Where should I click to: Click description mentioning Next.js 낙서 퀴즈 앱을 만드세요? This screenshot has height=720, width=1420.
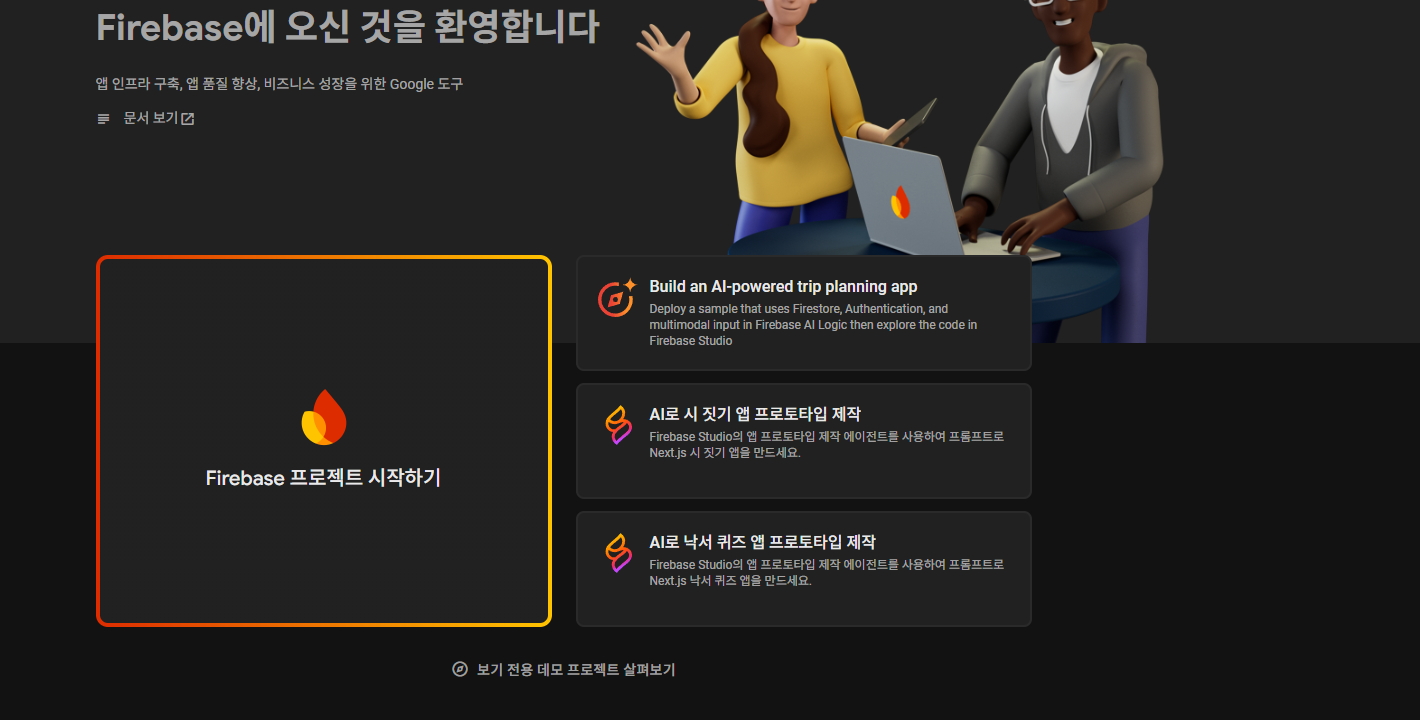click(826, 572)
